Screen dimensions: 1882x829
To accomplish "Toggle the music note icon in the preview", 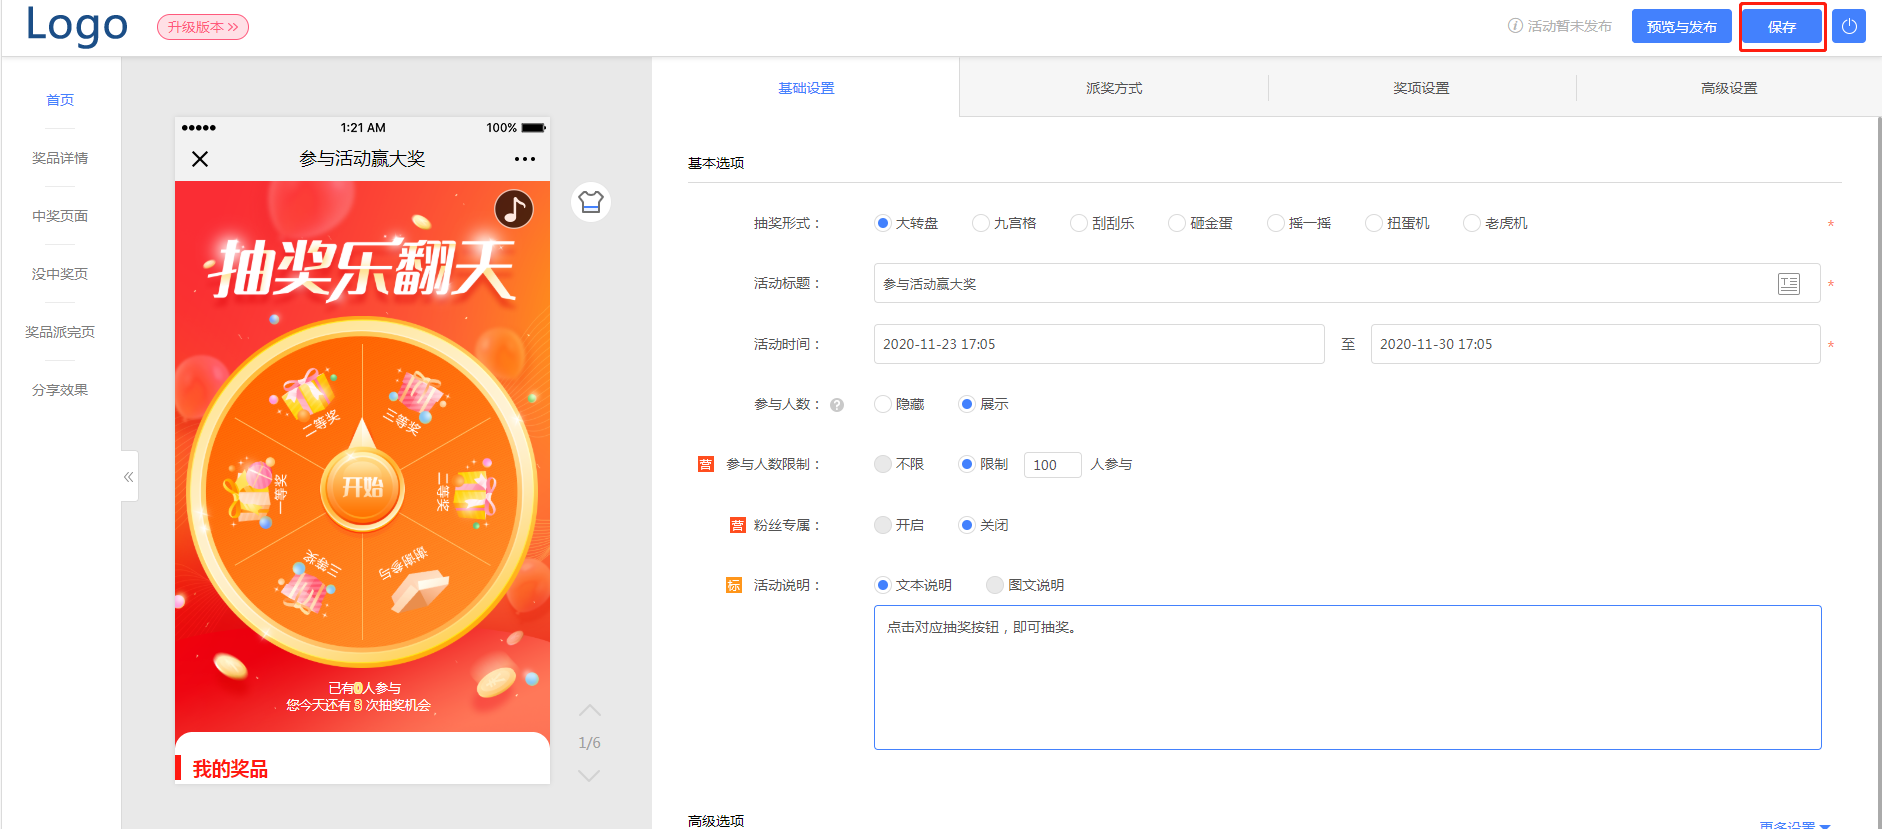I will pos(514,209).
